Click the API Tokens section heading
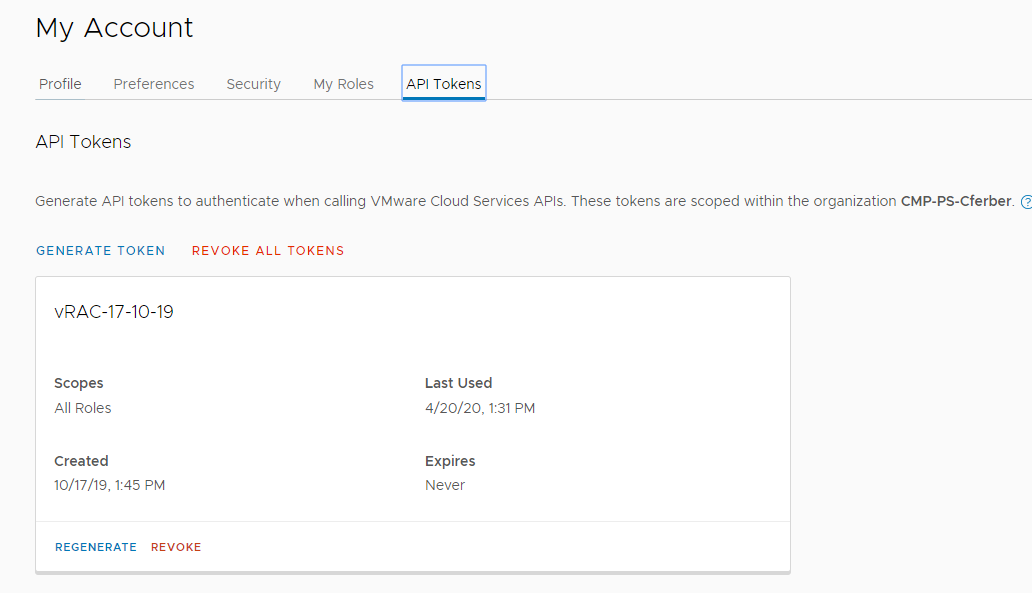Viewport: 1032px width, 593px height. coord(84,142)
